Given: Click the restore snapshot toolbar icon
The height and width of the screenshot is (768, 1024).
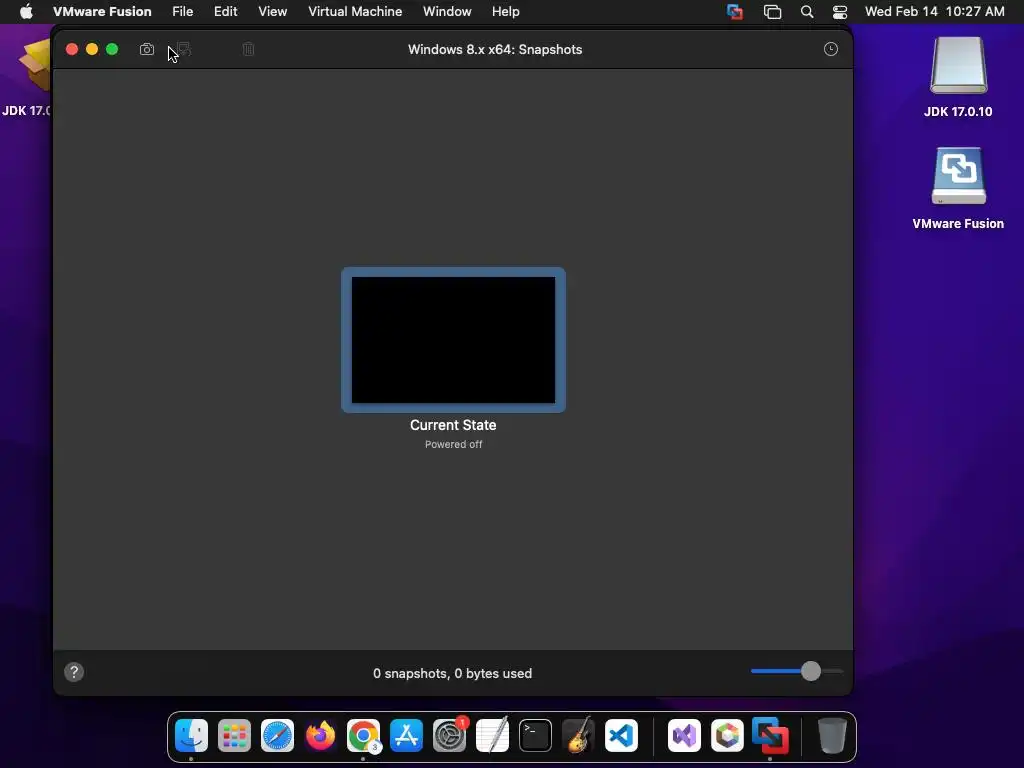Looking at the screenshot, I should pos(184,50).
